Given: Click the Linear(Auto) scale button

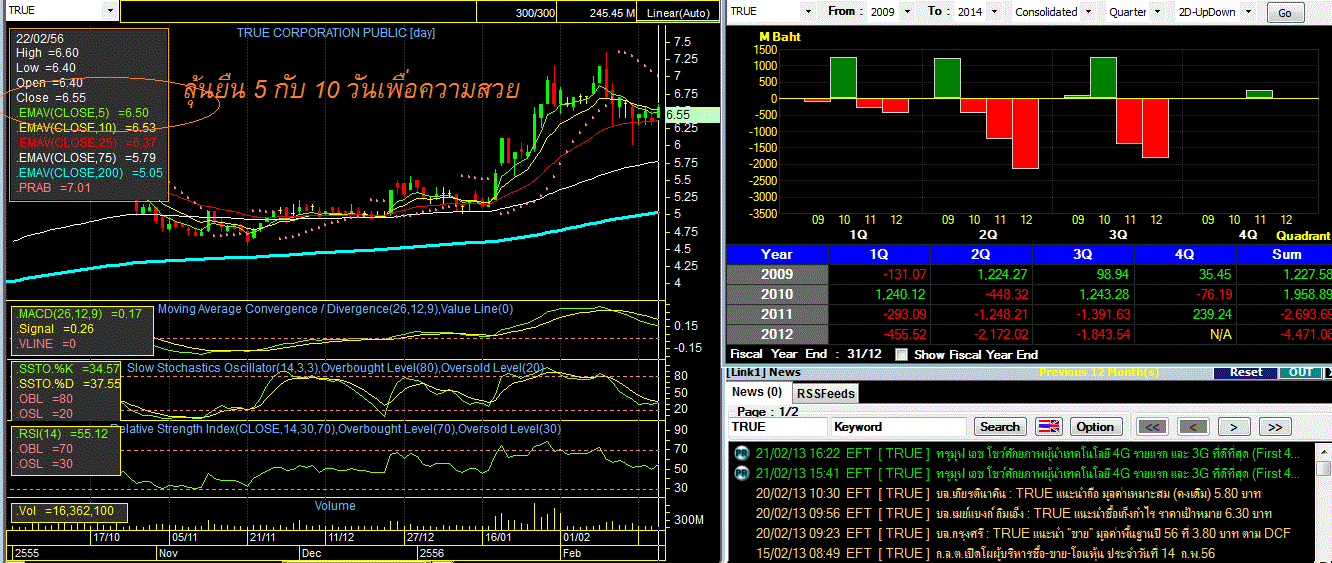Looking at the screenshot, I should pos(679,13).
